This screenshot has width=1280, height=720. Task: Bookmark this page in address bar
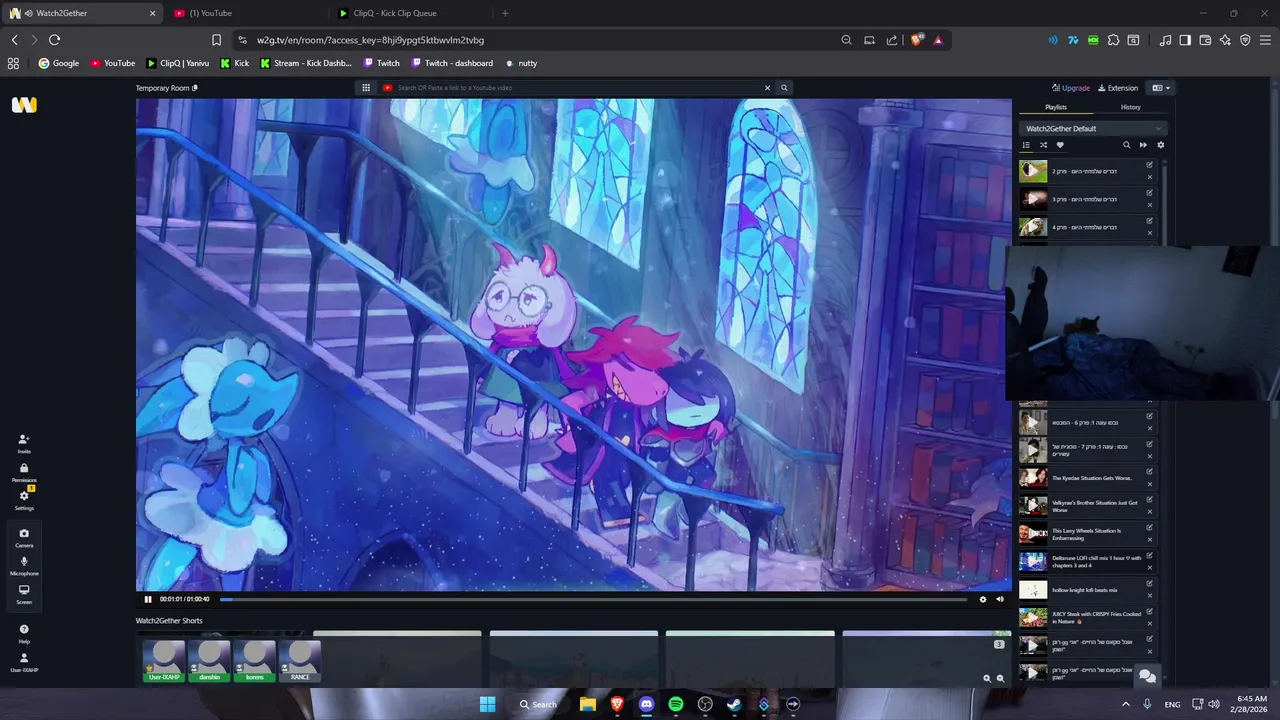pos(216,40)
